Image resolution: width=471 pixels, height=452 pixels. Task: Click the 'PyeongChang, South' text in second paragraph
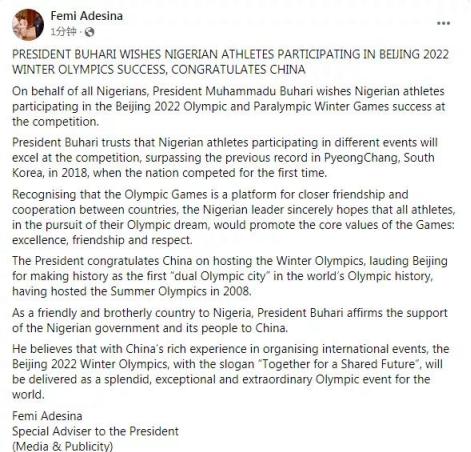point(379,158)
